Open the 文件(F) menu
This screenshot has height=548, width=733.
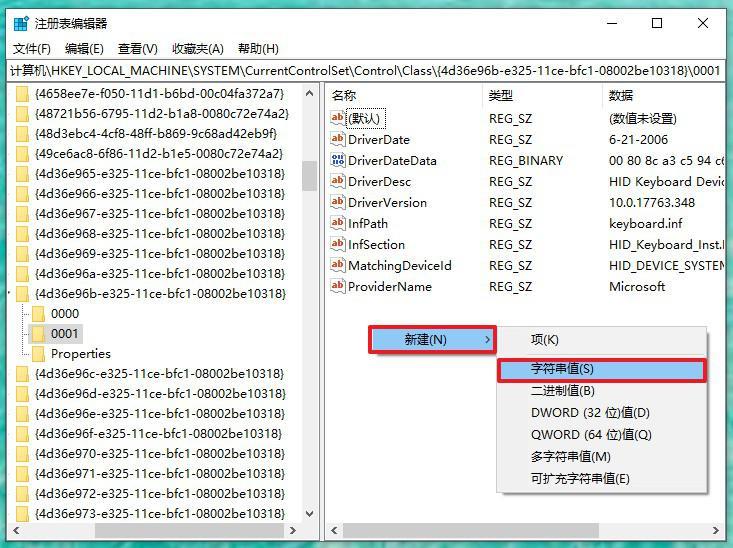tap(32, 48)
